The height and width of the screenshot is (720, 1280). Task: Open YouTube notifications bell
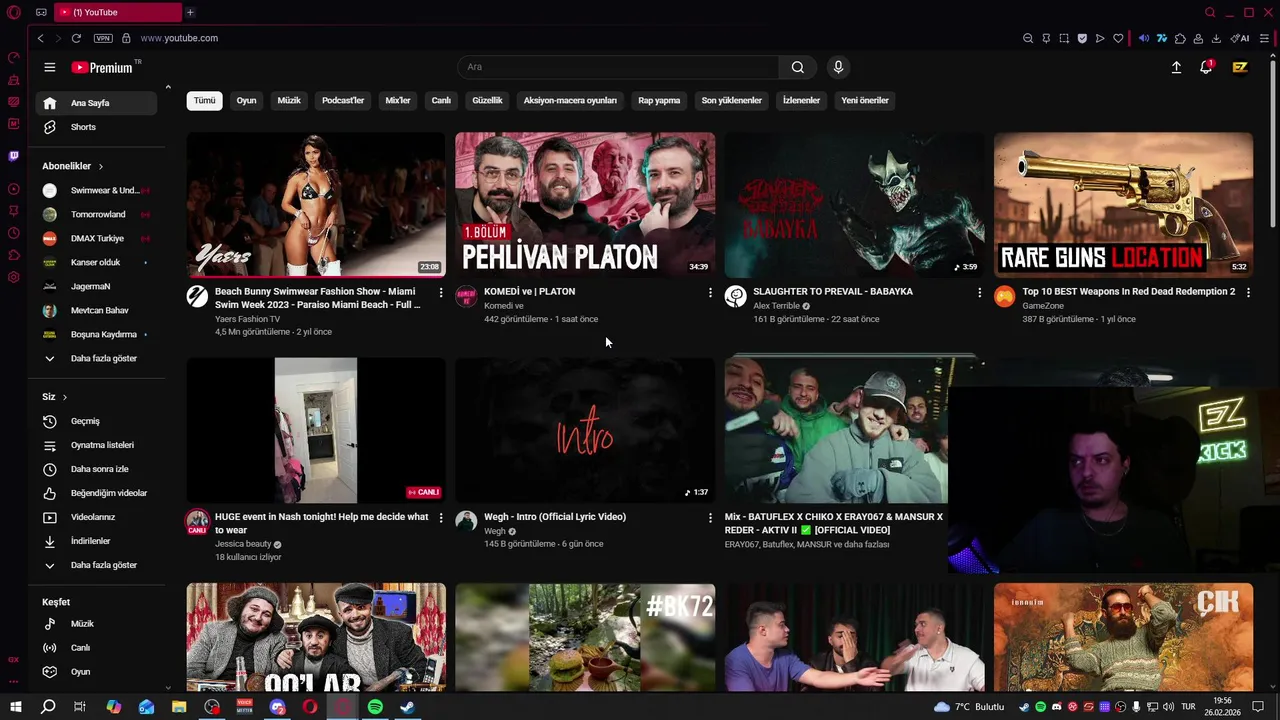click(1206, 67)
